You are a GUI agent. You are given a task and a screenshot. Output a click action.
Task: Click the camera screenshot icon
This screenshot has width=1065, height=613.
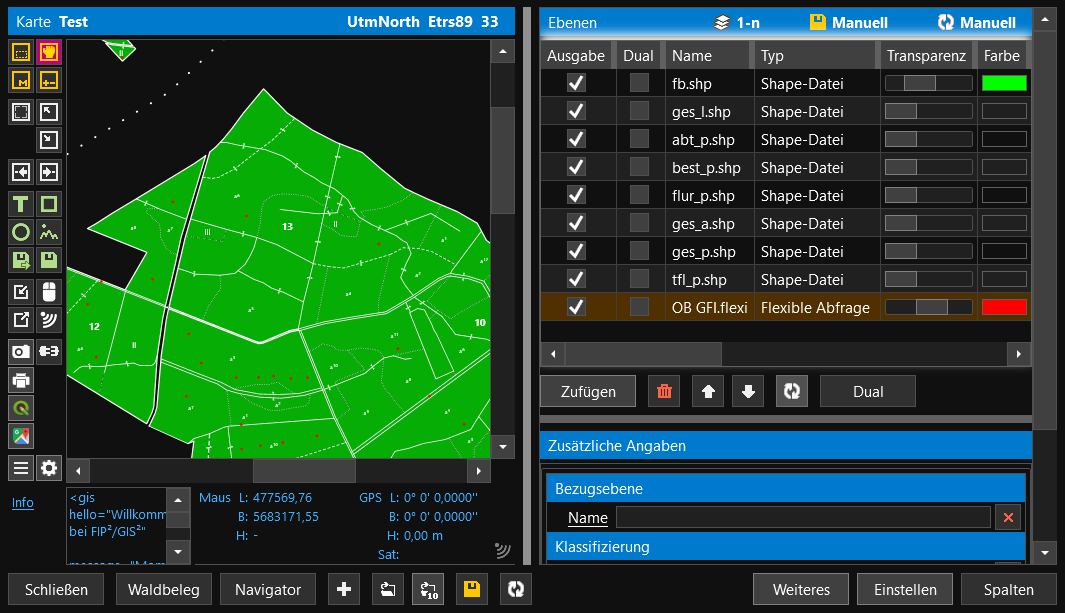tap(21, 351)
